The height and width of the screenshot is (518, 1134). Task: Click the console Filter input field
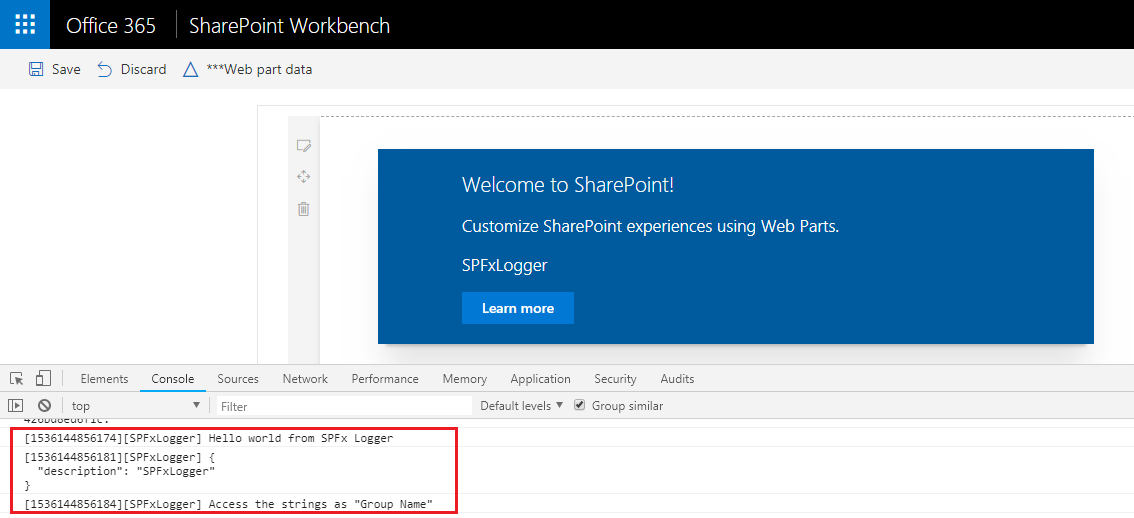point(344,406)
